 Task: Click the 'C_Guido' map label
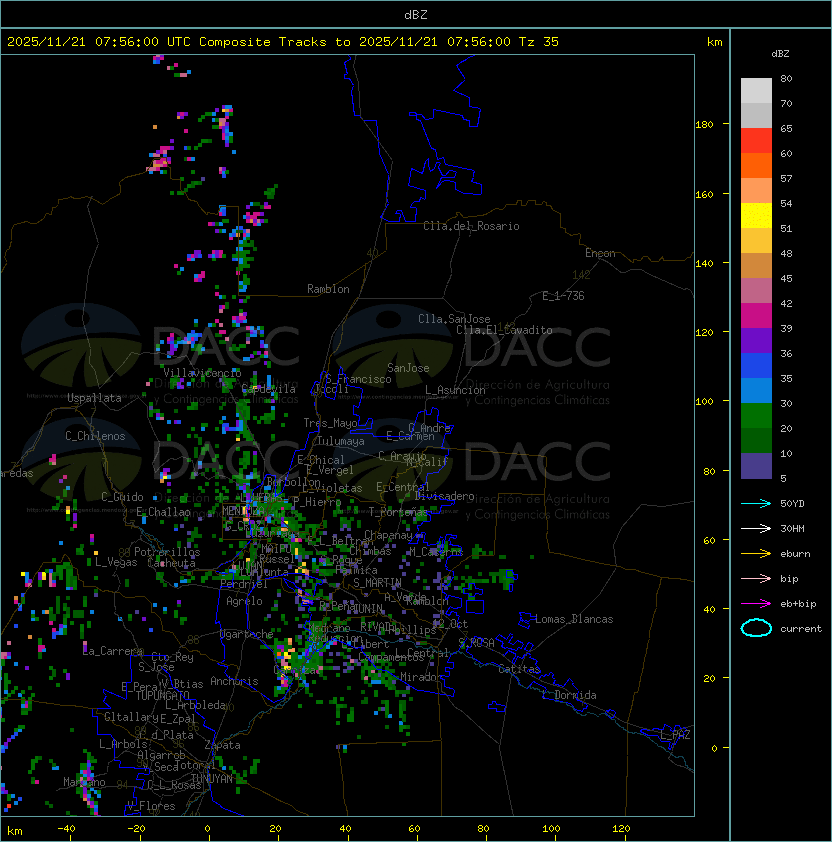(122, 497)
